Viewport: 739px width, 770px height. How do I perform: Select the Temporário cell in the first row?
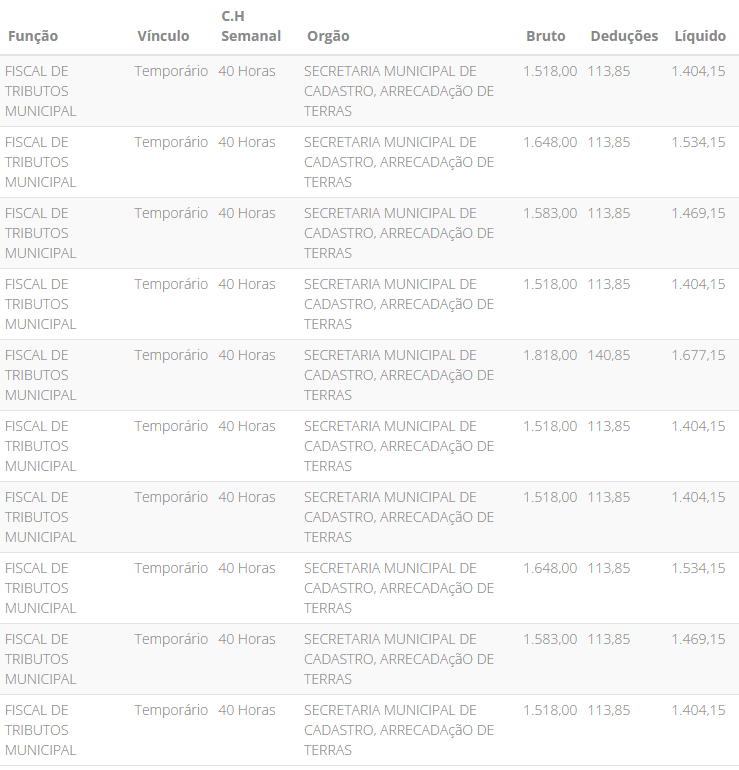171,71
